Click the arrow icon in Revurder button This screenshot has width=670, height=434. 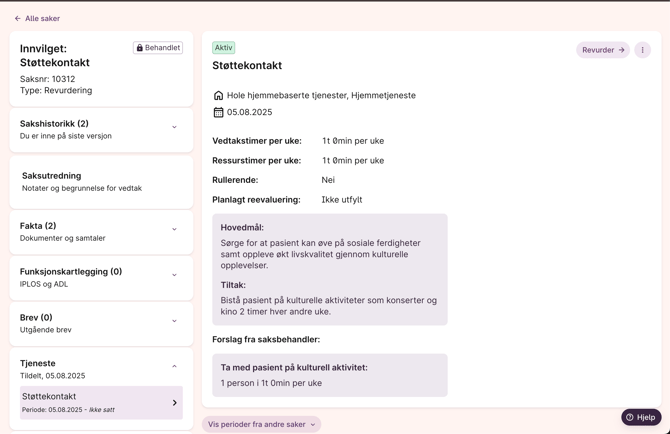coord(621,50)
